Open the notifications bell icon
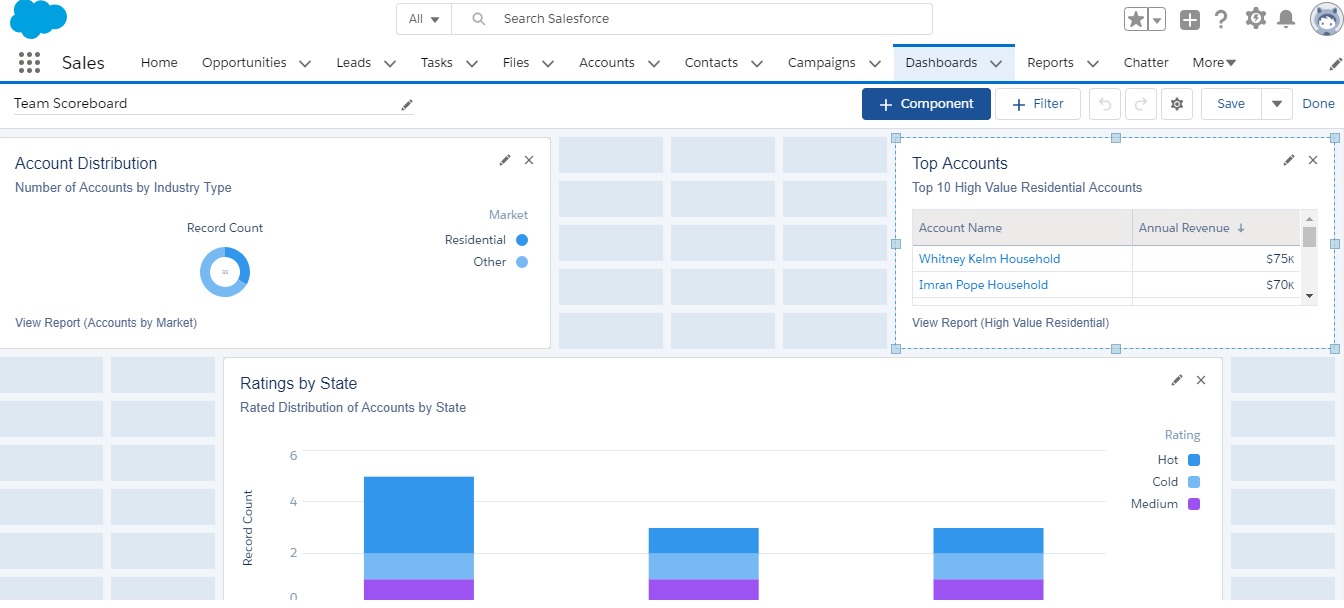This screenshot has height=608, width=1344. click(x=1286, y=19)
